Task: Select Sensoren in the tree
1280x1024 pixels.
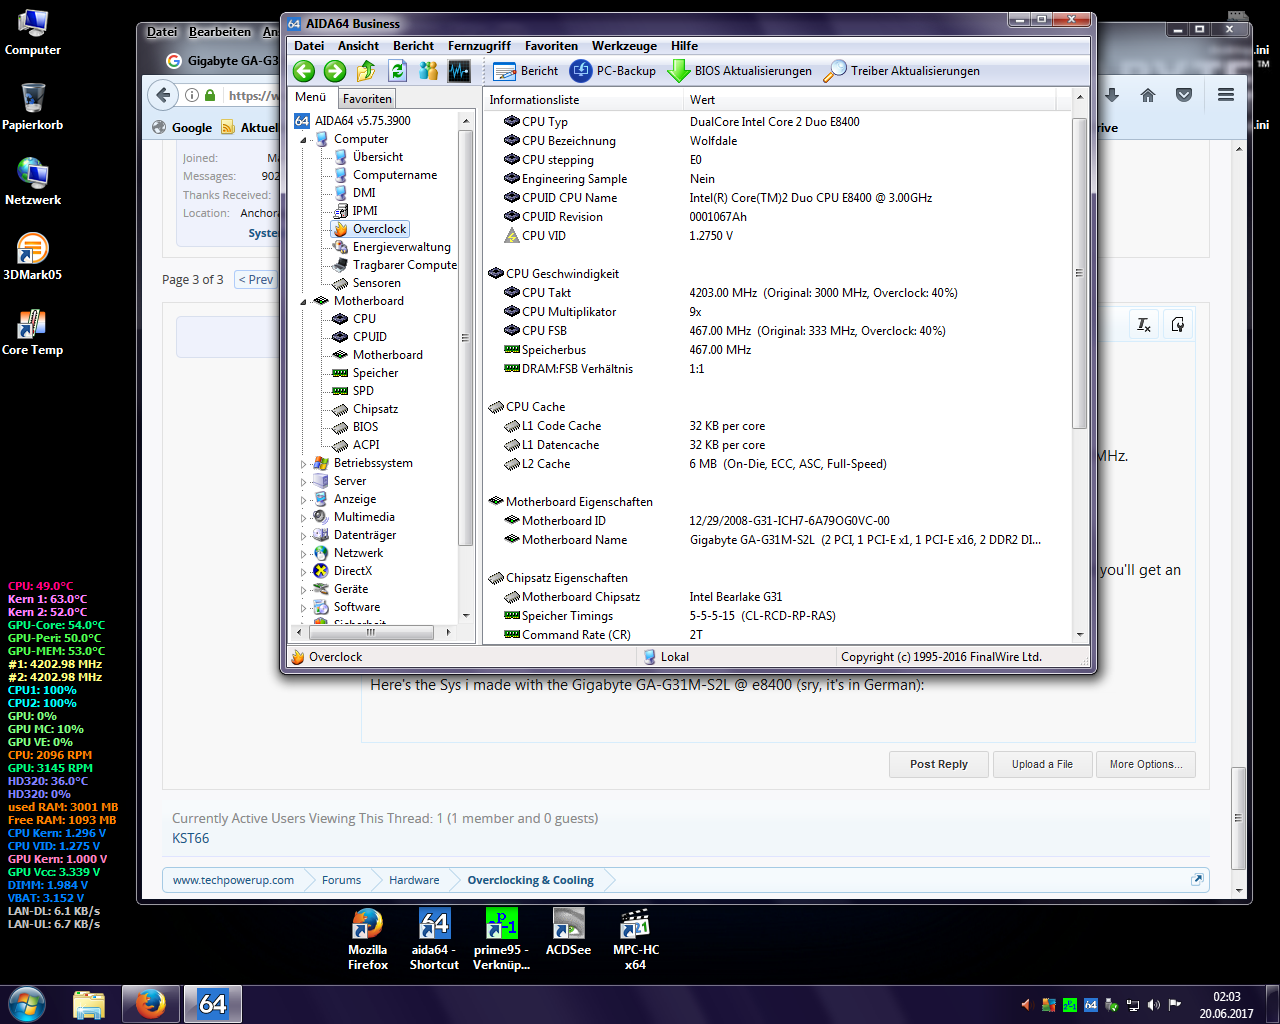Action: 376,283
